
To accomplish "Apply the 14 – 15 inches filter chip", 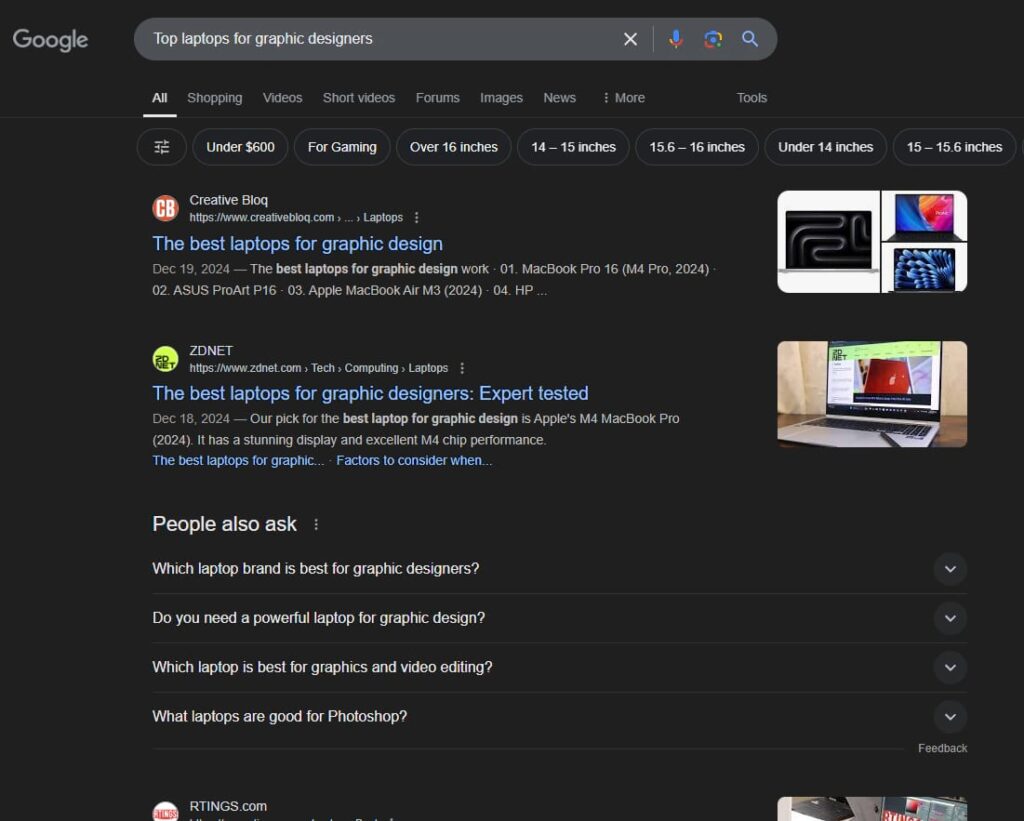I will [573, 147].
